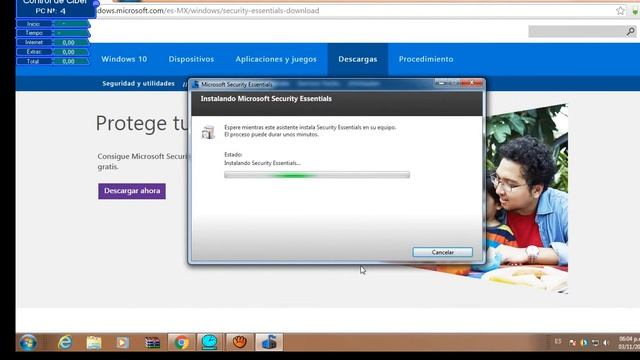Click the Descargar ahora button
Viewport: 640px width, 360px height.
click(132, 191)
